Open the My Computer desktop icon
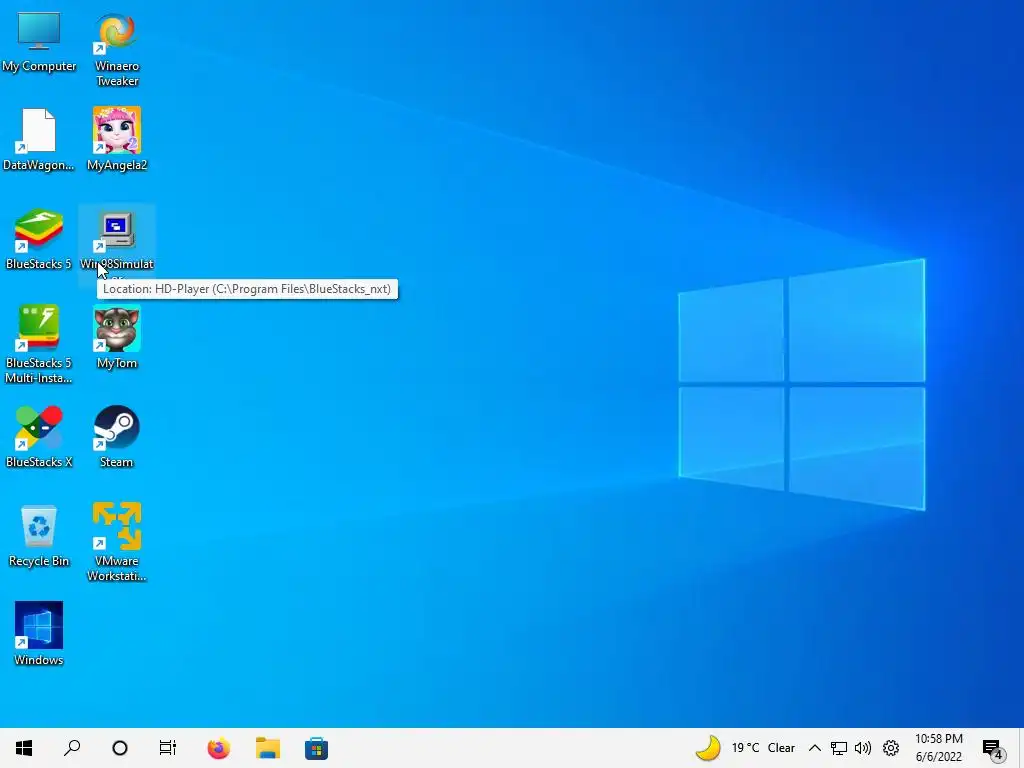Image resolution: width=1024 pixels, height=768 pixels. (x=39, y=42)
